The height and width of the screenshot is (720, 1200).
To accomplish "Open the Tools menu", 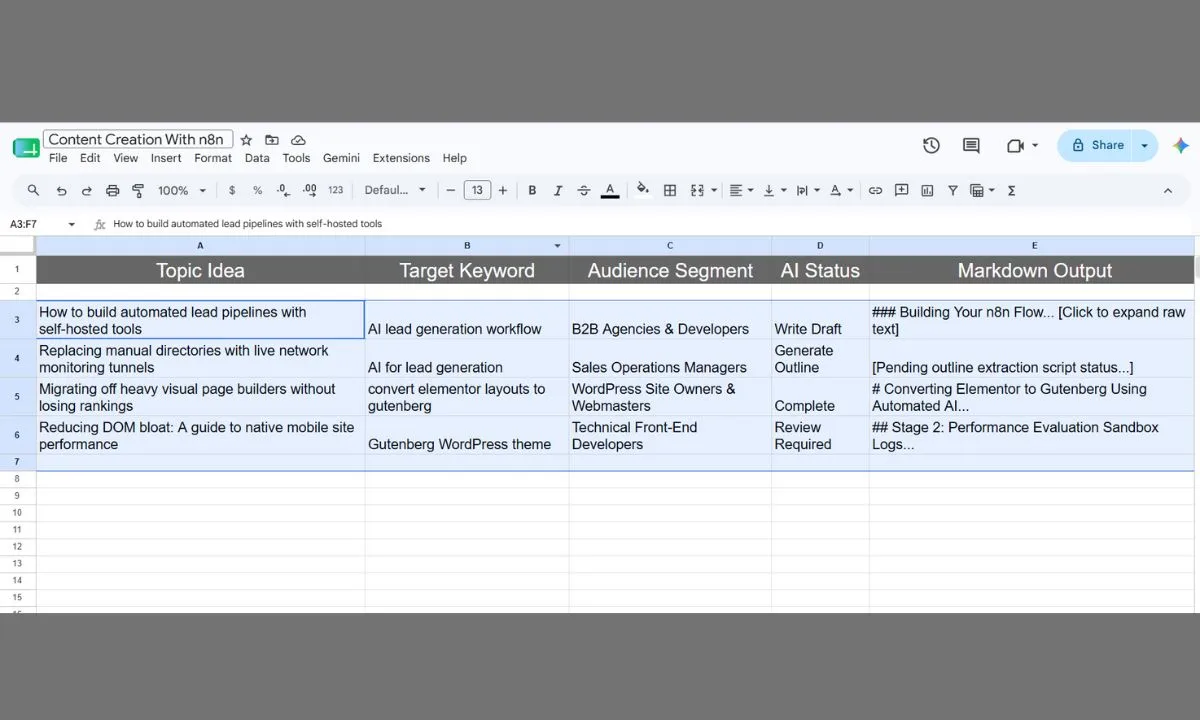I will pos(296,158).
